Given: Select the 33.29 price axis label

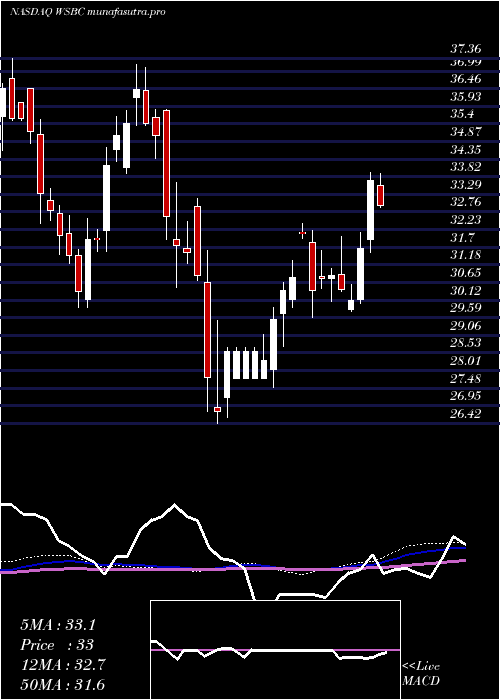Looking at the screenshot, I should click(466, 184).
